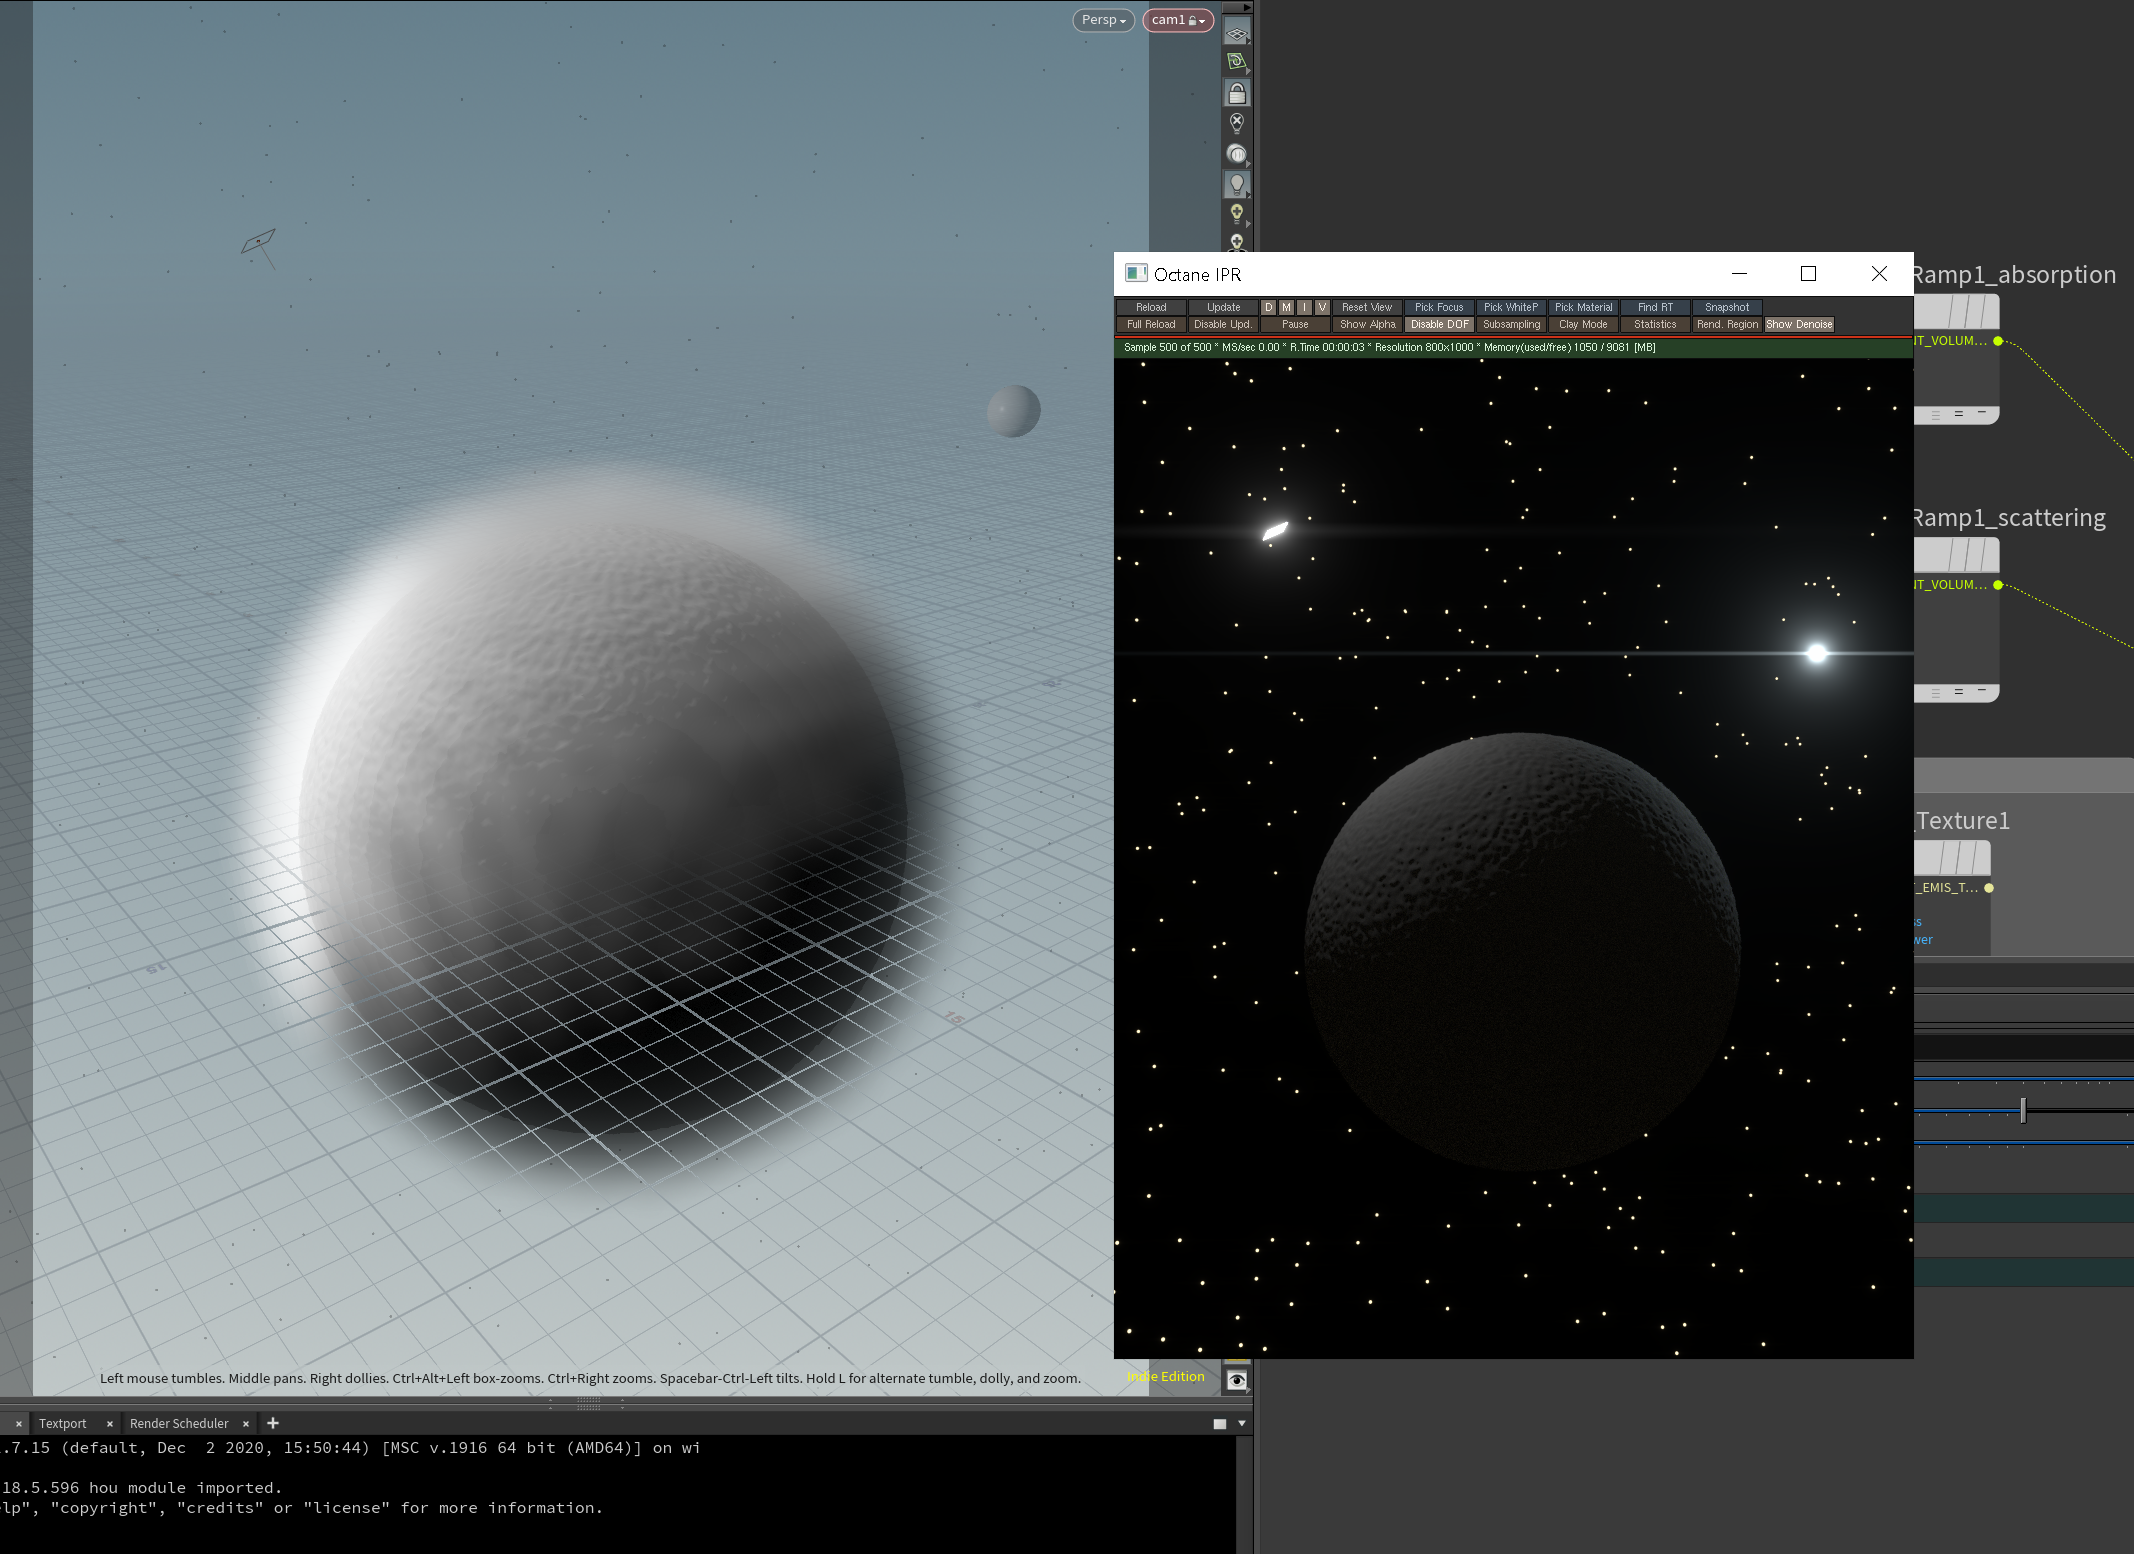This screenshot has height=1554, width=2134.
Task: Toggle the reference plane grid icon
Action: click(x=1237, y=34)
